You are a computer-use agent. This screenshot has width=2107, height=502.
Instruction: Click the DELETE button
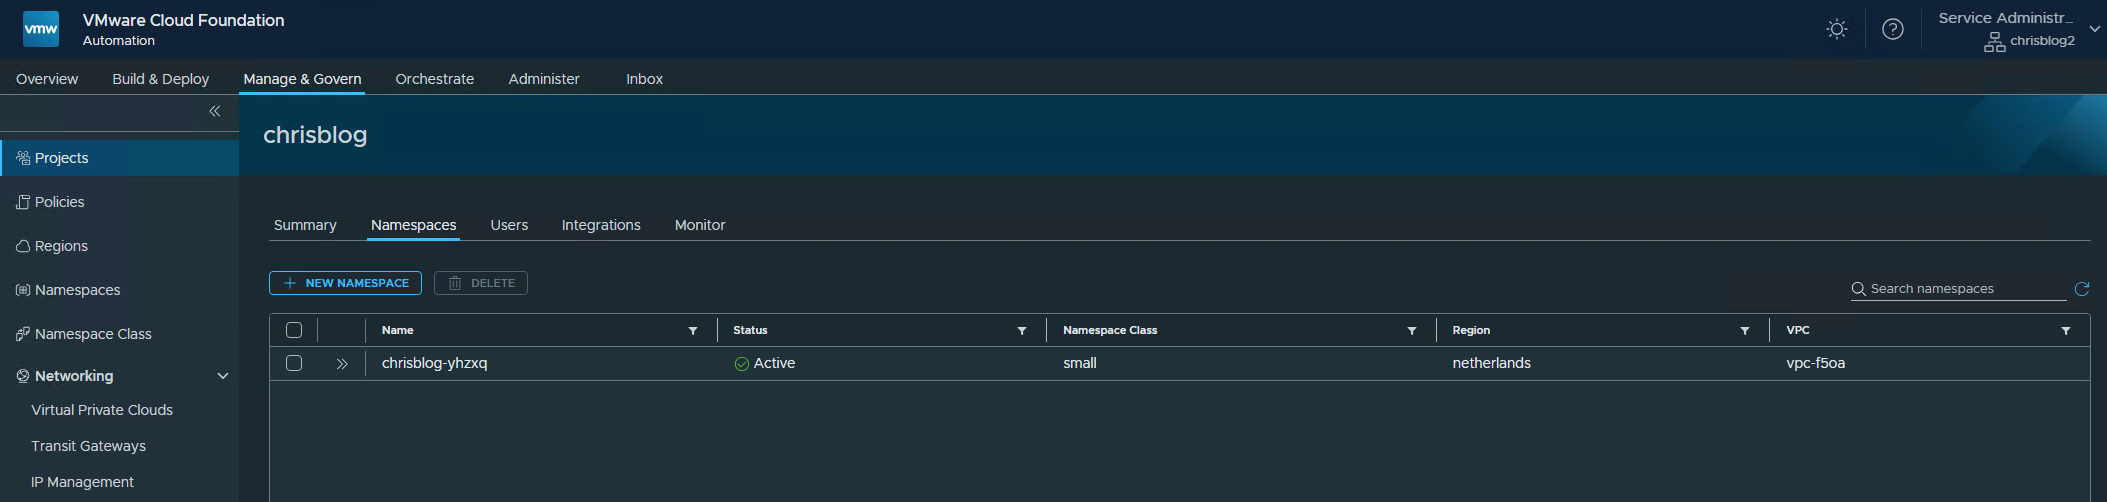481,283
